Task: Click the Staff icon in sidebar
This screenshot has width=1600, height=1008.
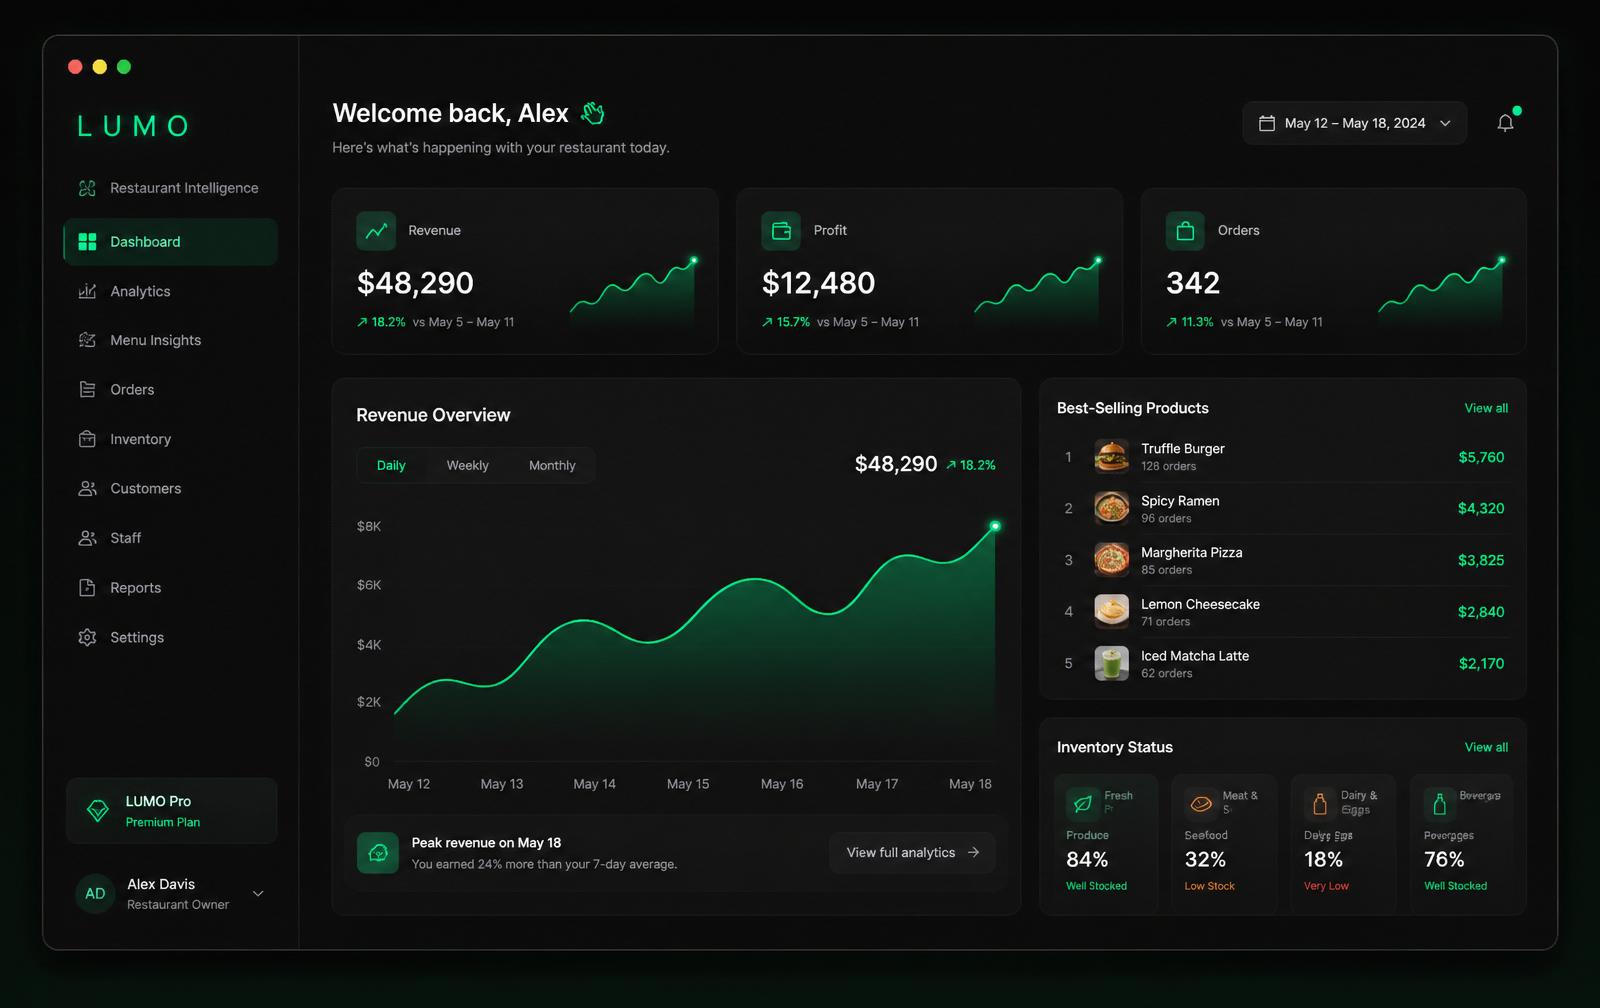Action: pyautogui.click(x=87, y=538)
